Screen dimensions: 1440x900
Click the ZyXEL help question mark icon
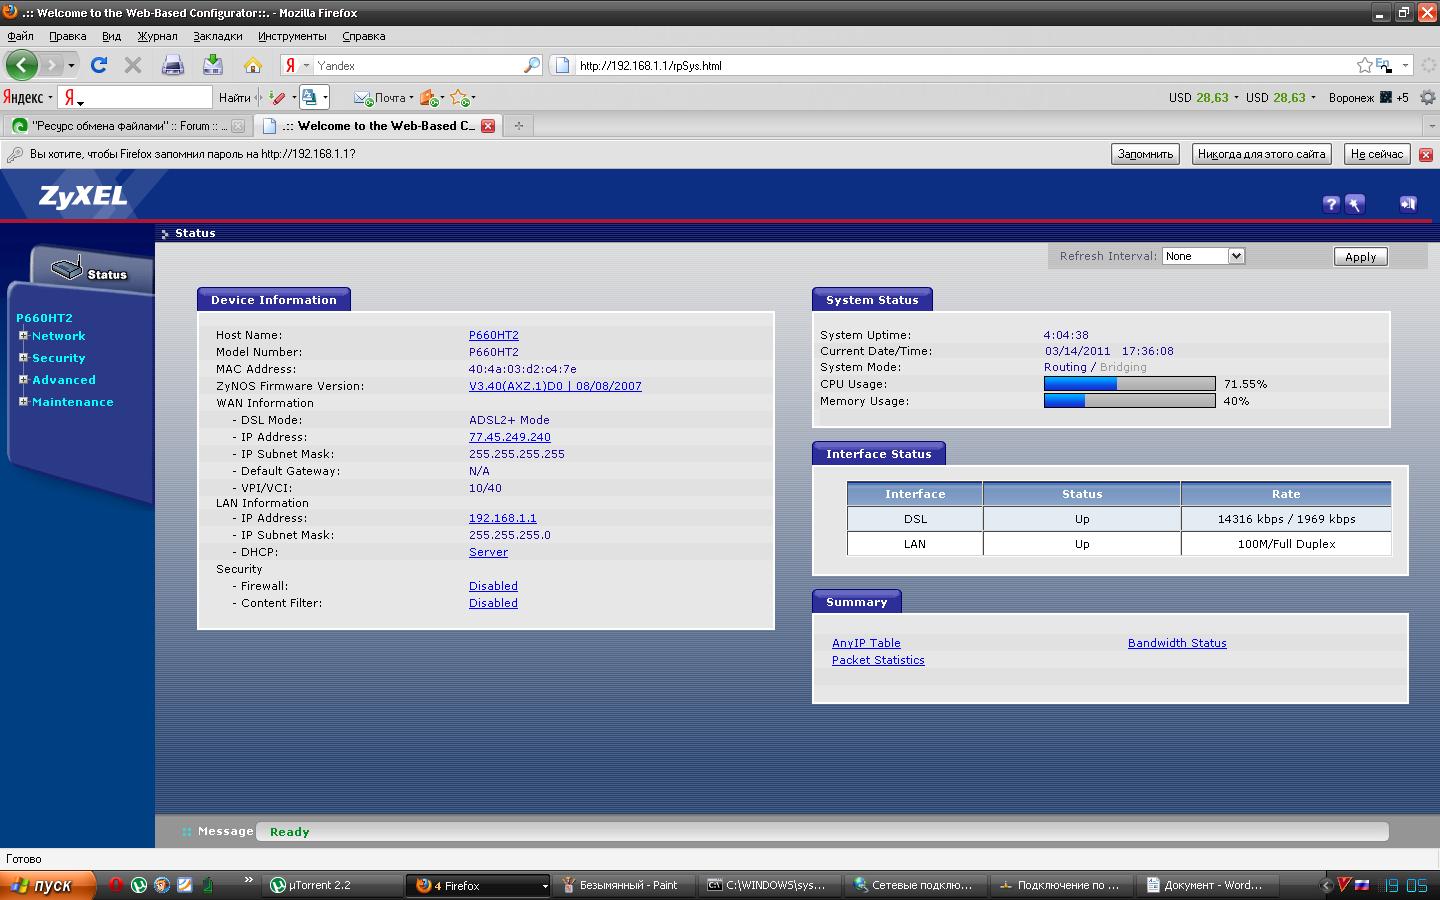pyautogui.click(x=1330, y=204)
